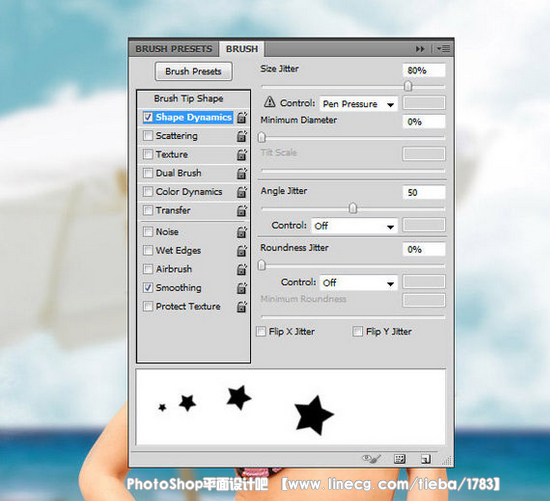This screenshot has width=550, height=501.
Task: Click the lock icon beside Transfer
Action: [242, 211]
